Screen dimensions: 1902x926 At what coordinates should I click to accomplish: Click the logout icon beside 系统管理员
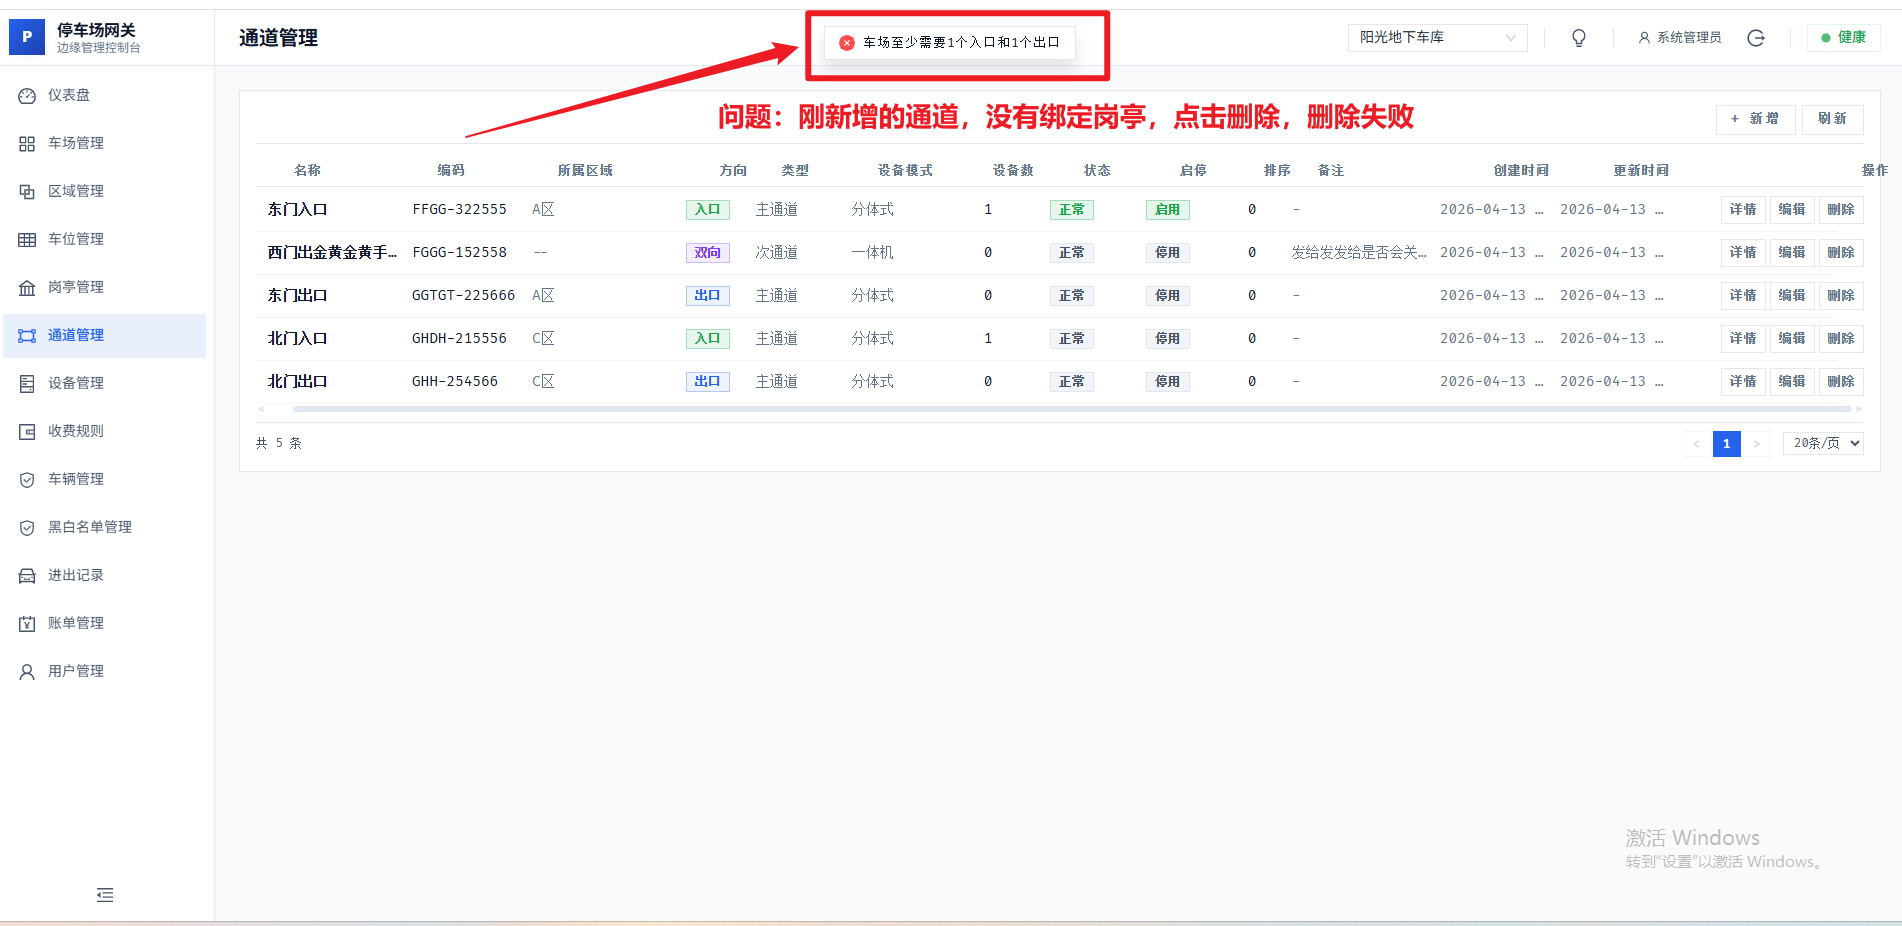point(1756,38)
